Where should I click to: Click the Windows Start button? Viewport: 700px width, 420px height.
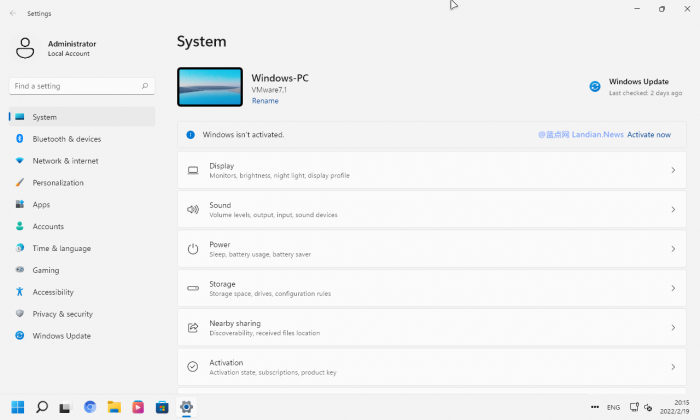(x=18, y=407)
